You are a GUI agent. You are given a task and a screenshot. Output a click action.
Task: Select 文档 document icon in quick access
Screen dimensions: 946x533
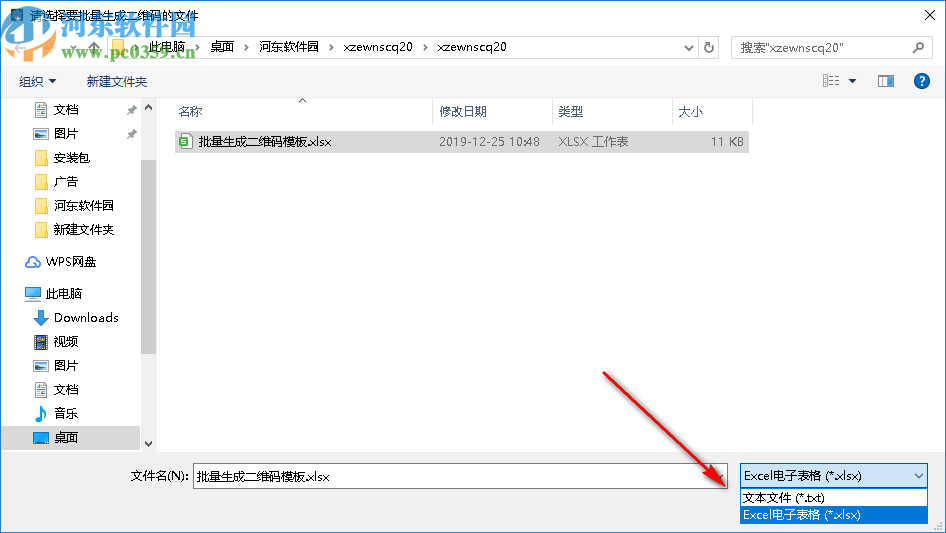pyautogui.click(x=40, y=110)
